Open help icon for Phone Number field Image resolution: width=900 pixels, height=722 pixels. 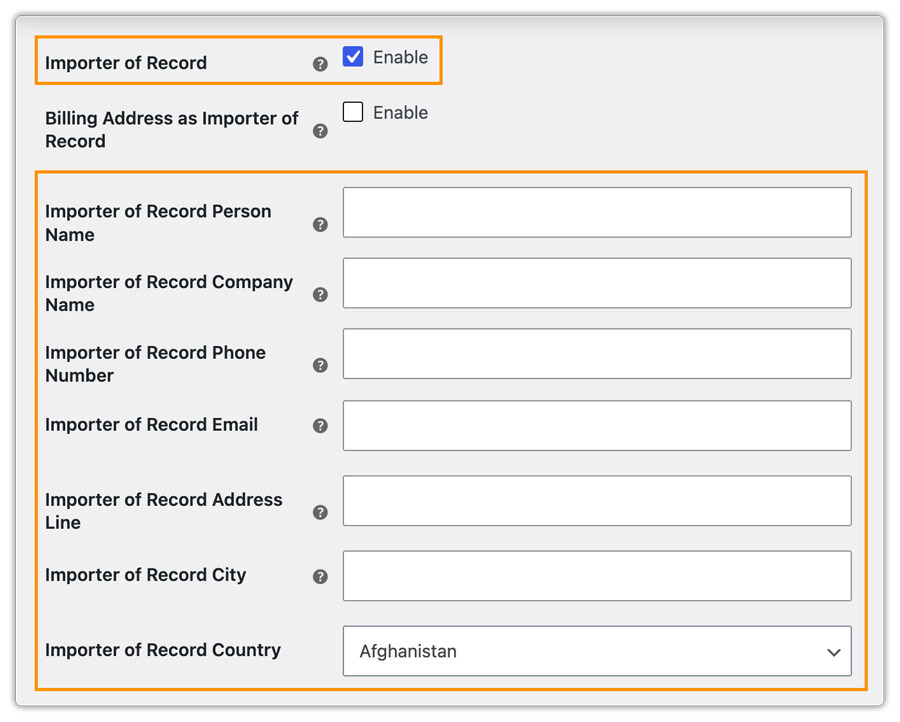[320, 365]
